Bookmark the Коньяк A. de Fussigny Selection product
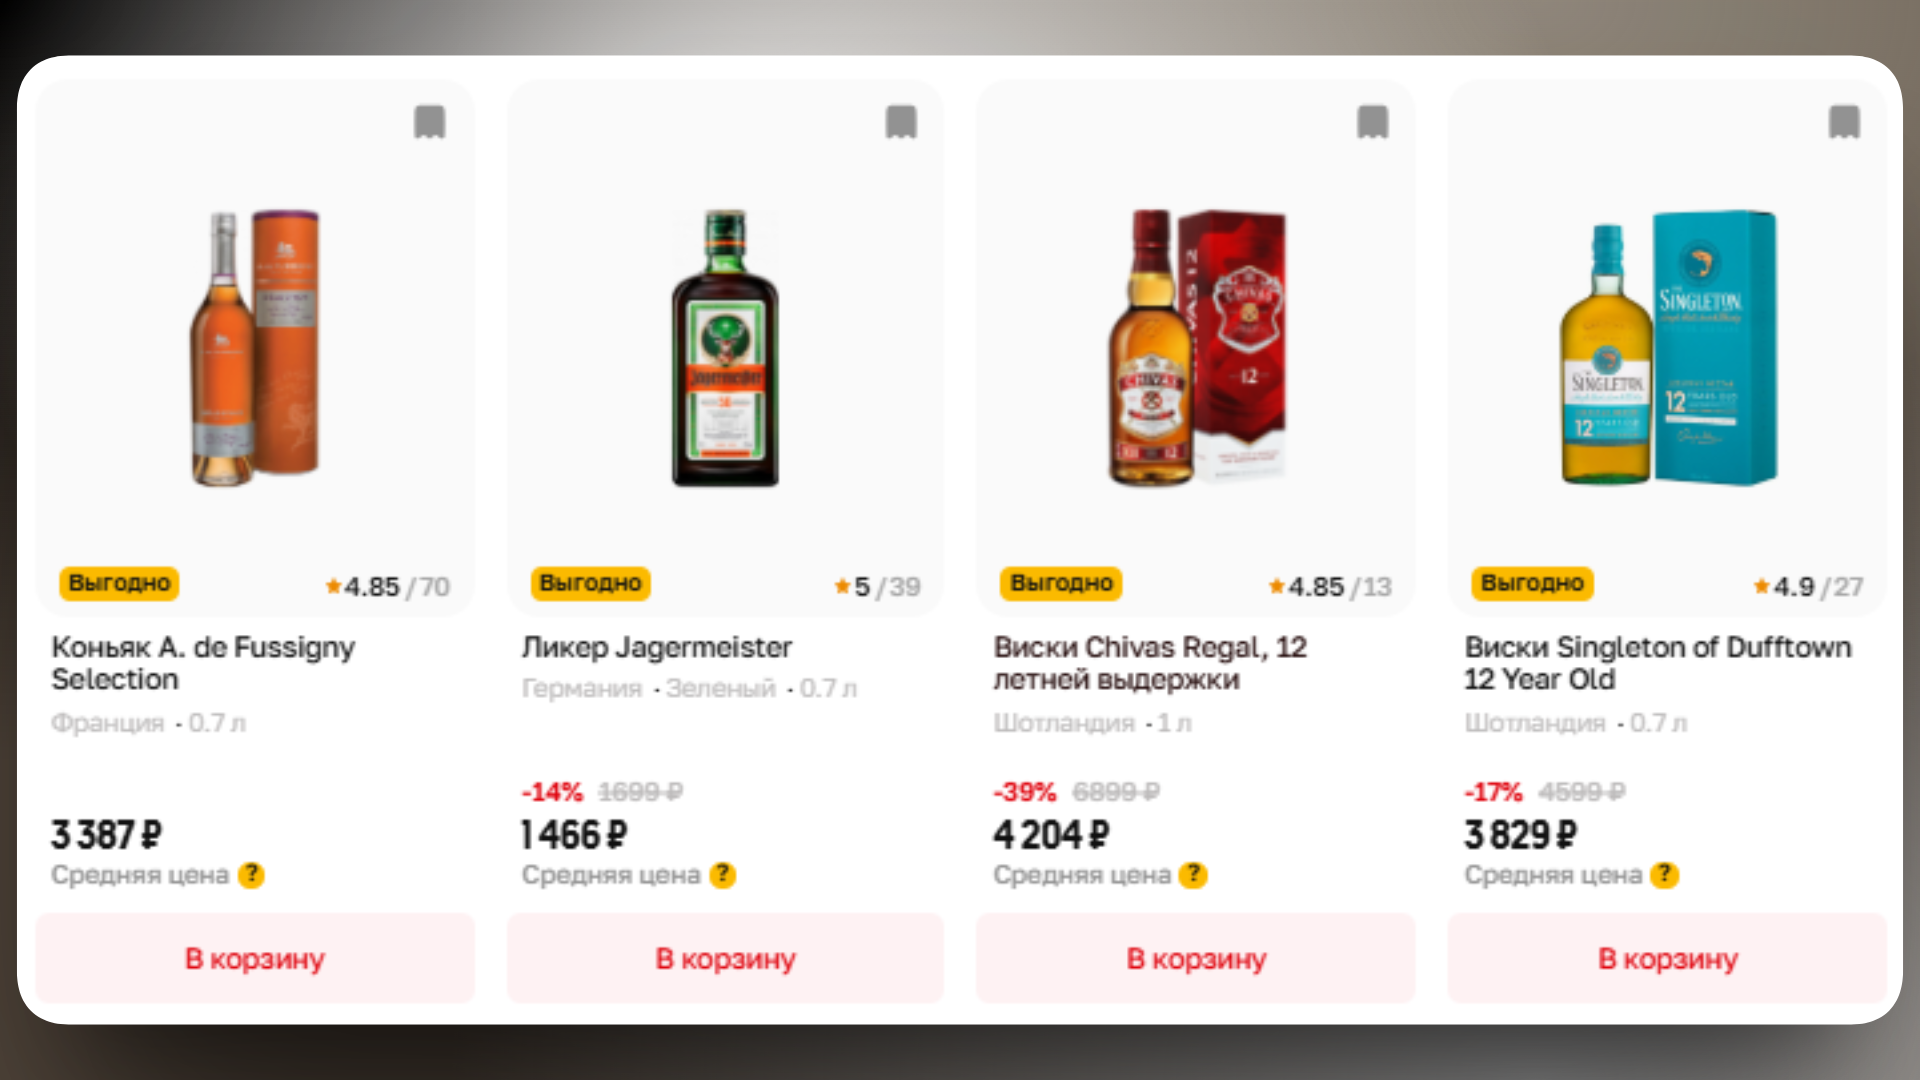The width and height of the screenshot is (1920, 1080). [430, 122]
